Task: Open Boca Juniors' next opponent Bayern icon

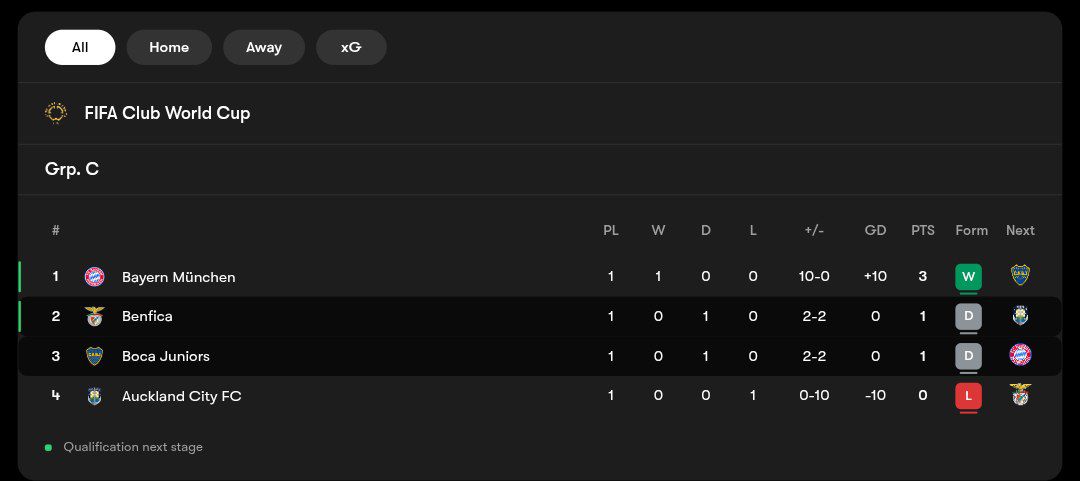Action: coord(1020,355)
